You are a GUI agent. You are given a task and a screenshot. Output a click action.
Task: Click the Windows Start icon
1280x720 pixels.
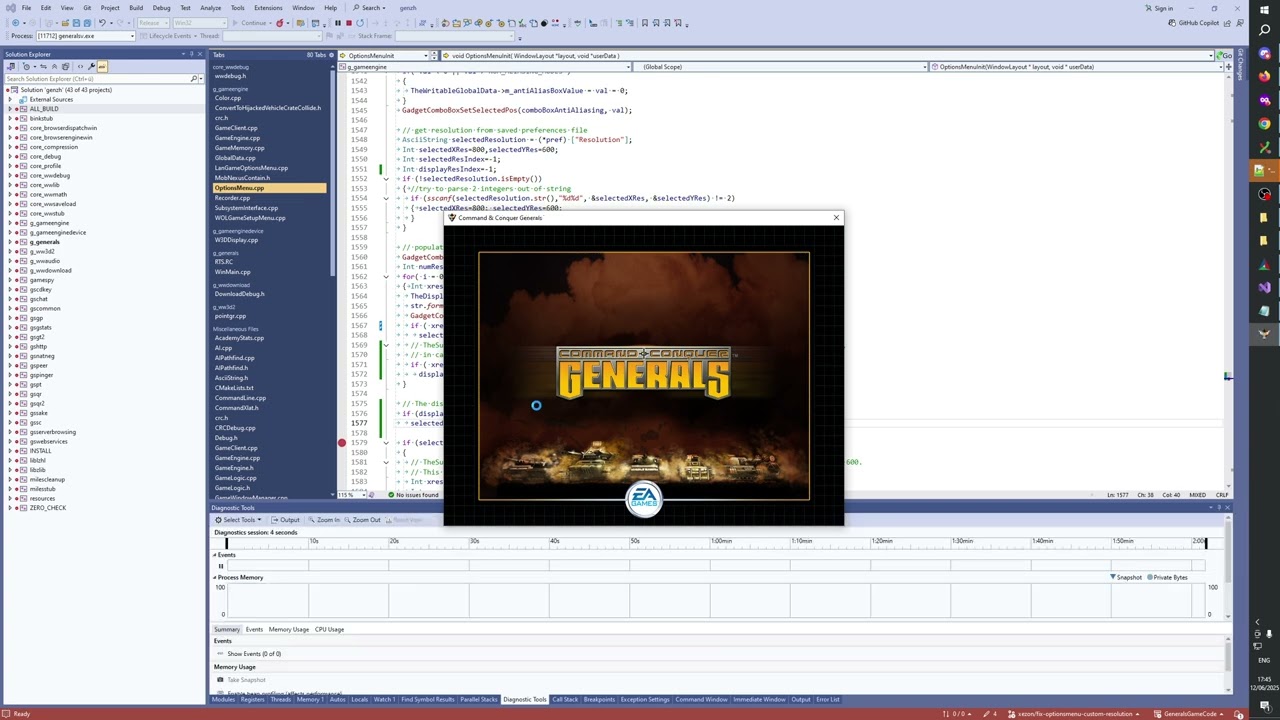pos(1265,9)
